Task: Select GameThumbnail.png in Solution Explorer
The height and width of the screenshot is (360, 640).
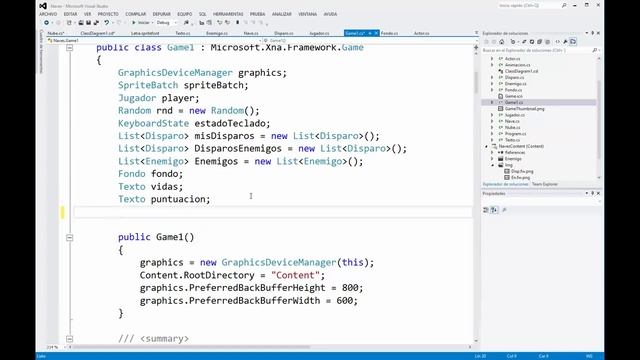Action: (x=524, y=109)
